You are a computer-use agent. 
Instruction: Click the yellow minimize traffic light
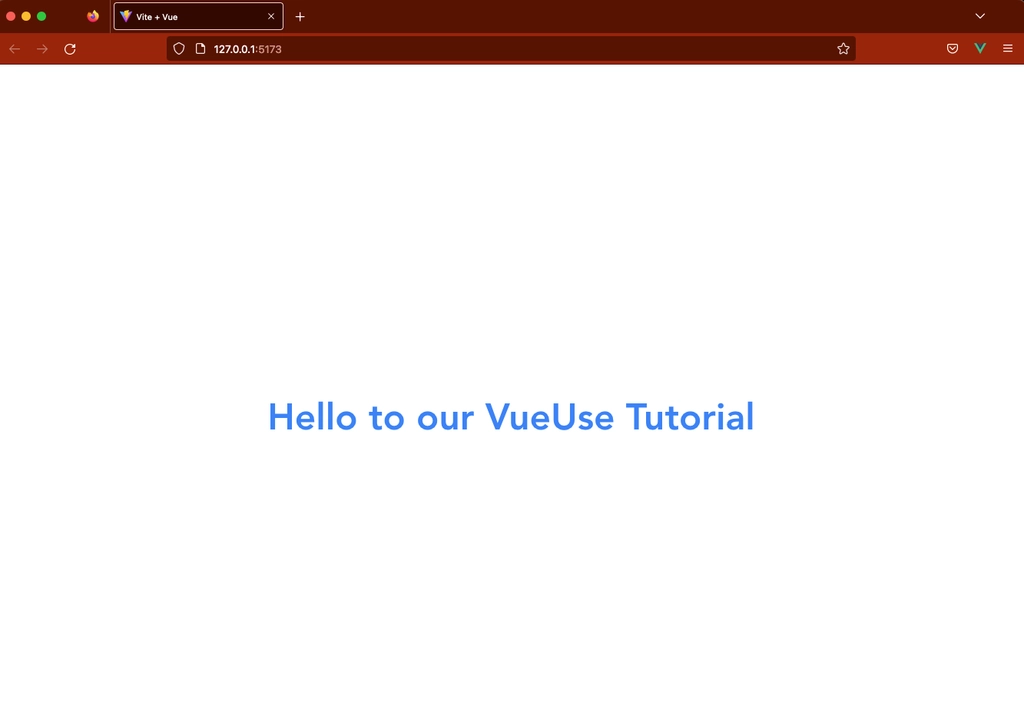tap(26, 16)
